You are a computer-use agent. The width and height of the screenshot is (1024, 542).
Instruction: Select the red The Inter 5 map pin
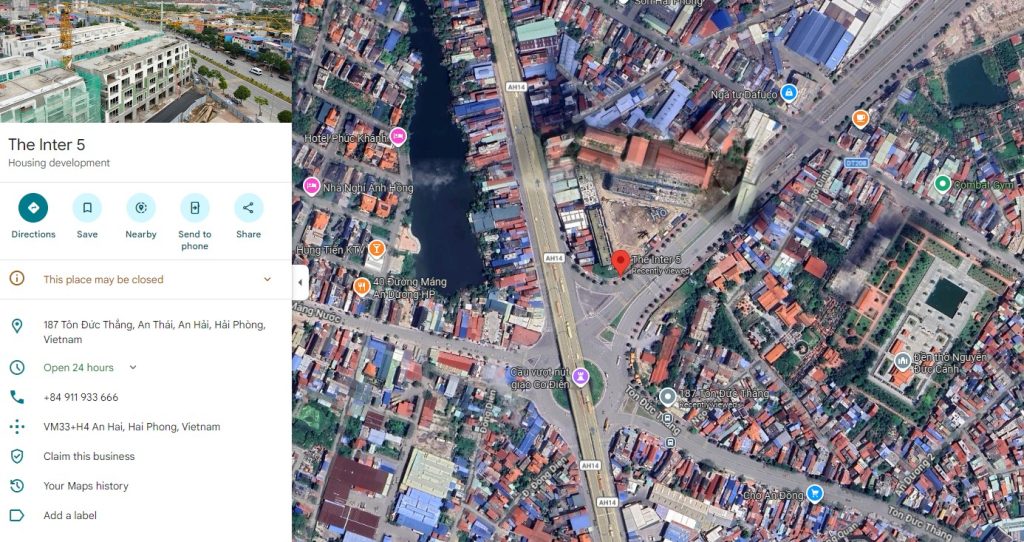click(620, 263)
